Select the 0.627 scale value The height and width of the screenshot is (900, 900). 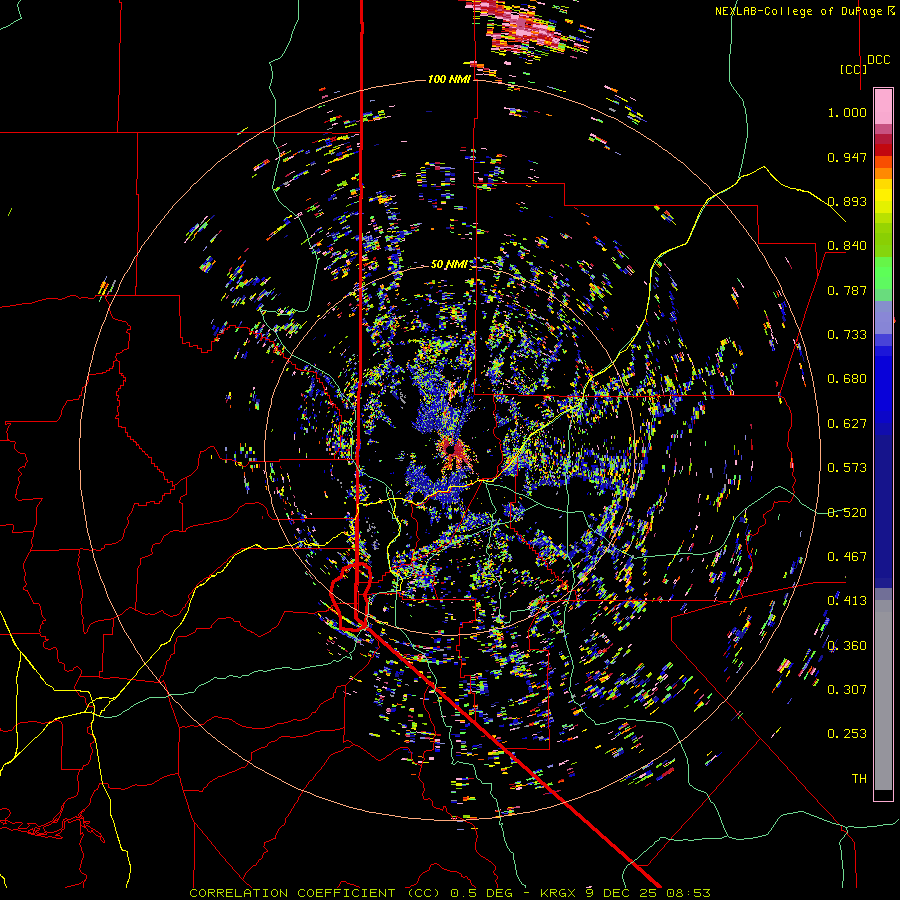point(847,424)
